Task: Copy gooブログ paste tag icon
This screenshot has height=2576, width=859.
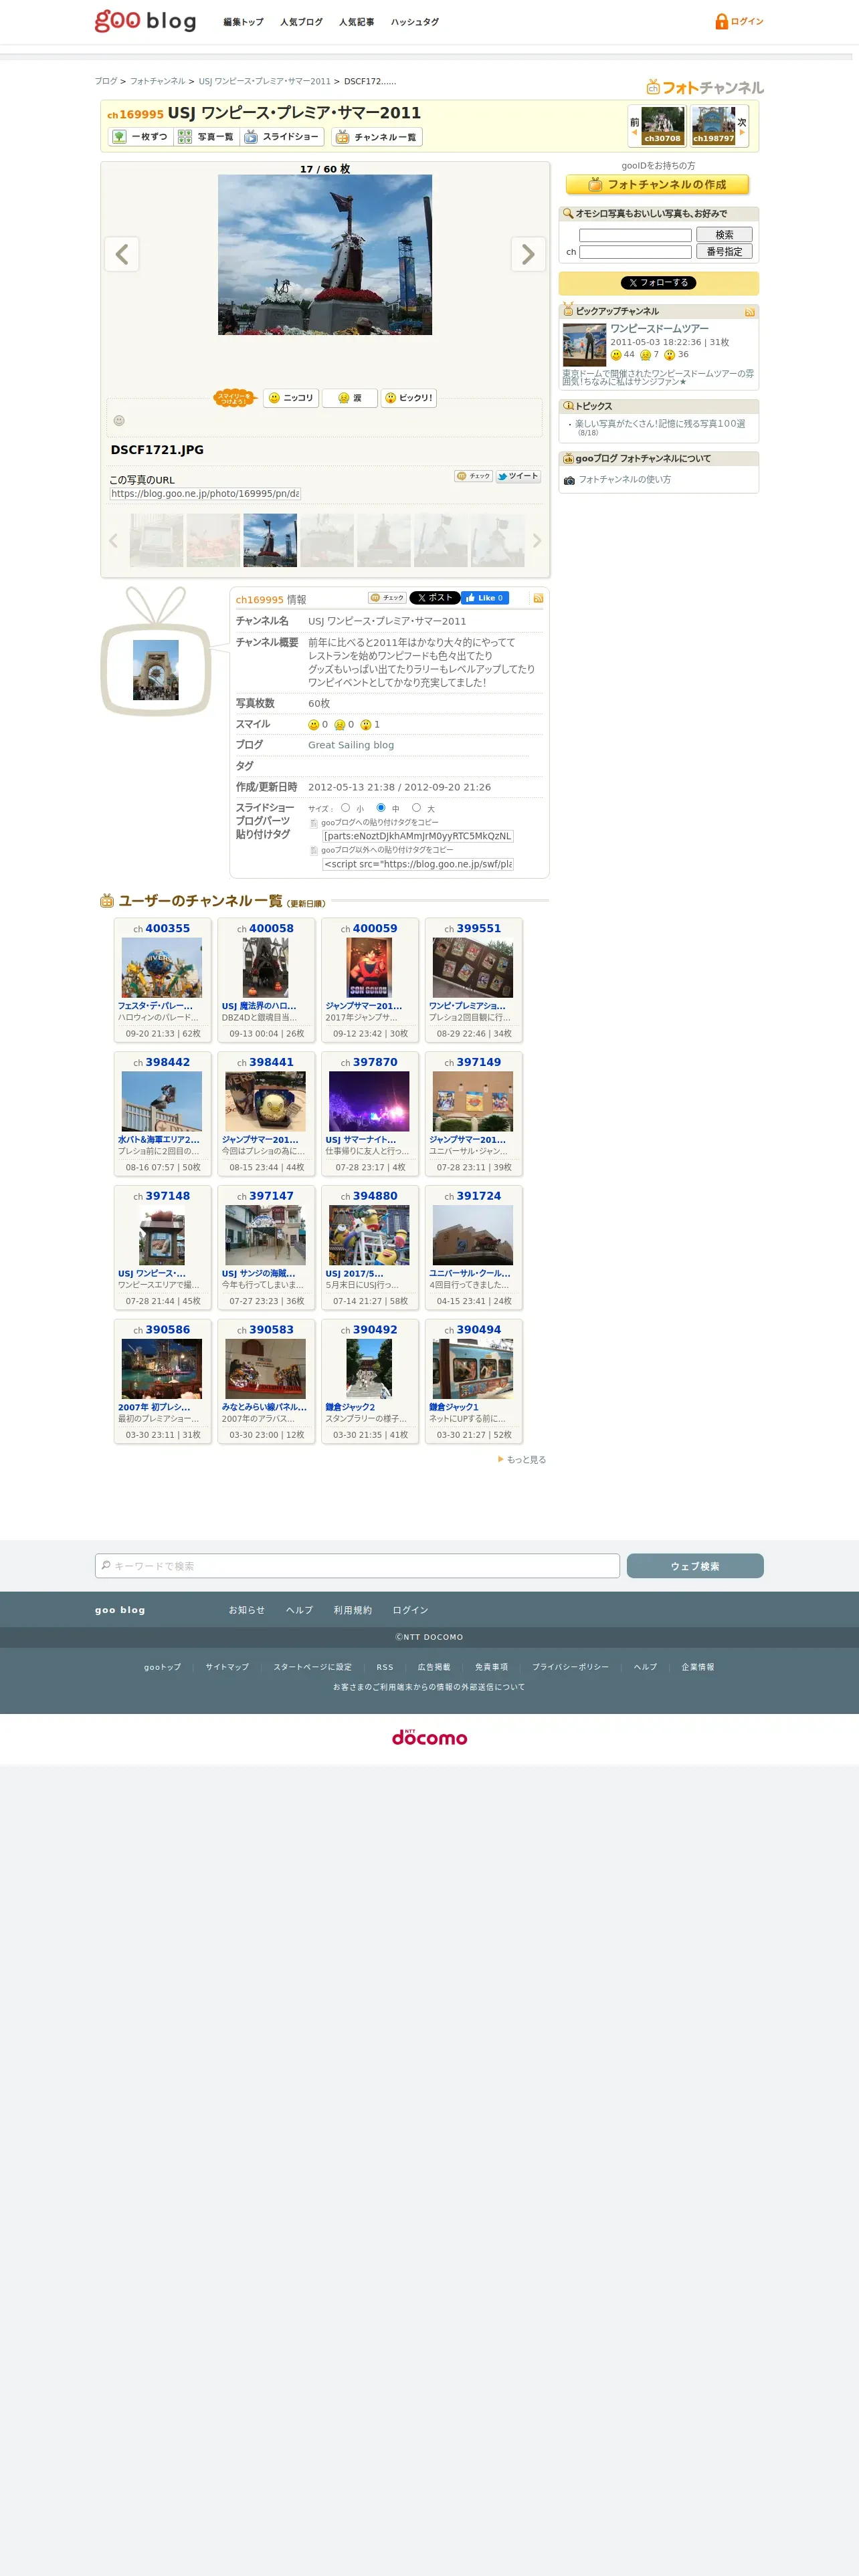Action: 313,823
